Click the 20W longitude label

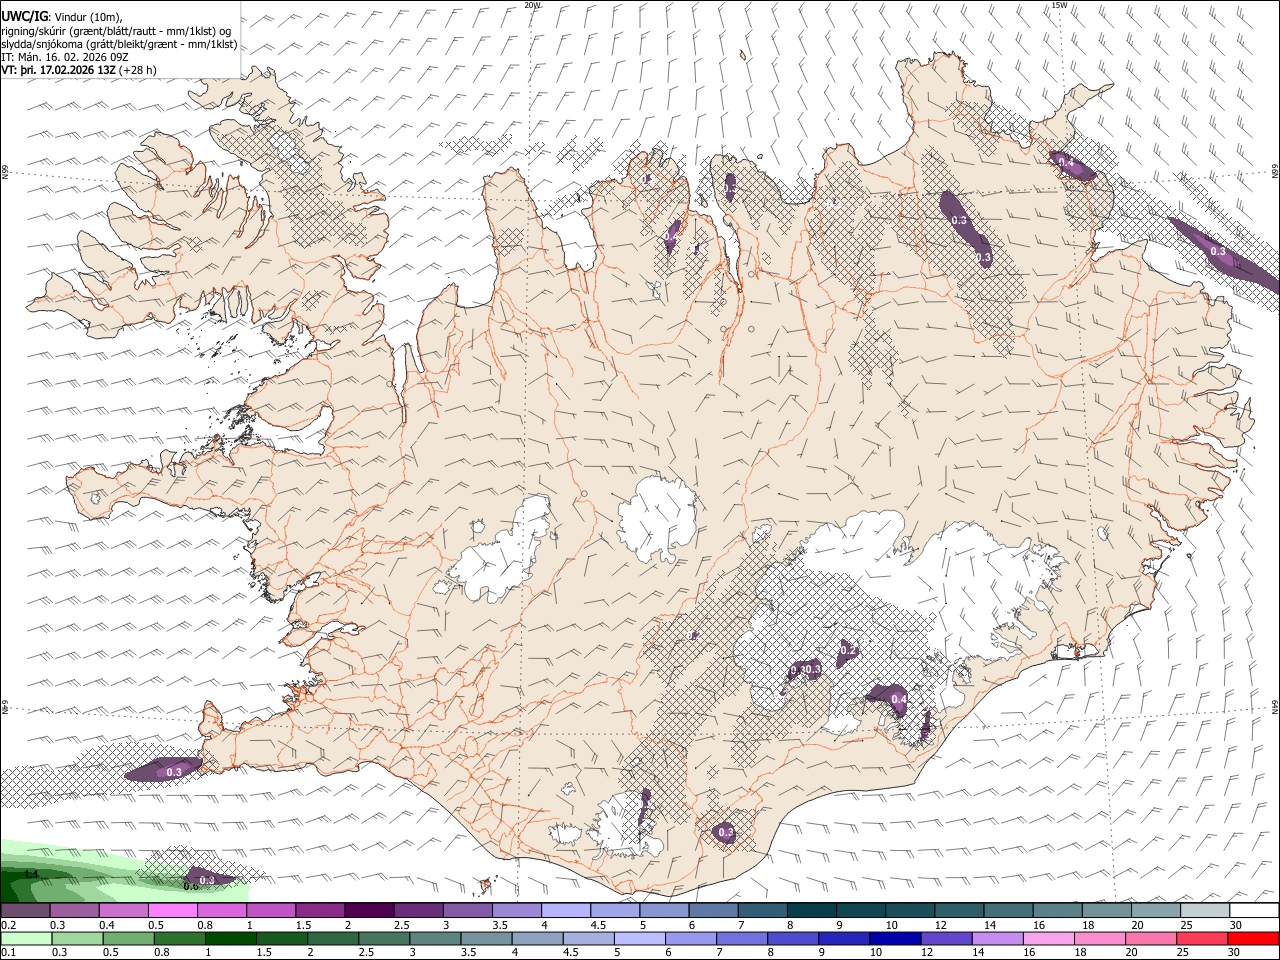point(532,5)
